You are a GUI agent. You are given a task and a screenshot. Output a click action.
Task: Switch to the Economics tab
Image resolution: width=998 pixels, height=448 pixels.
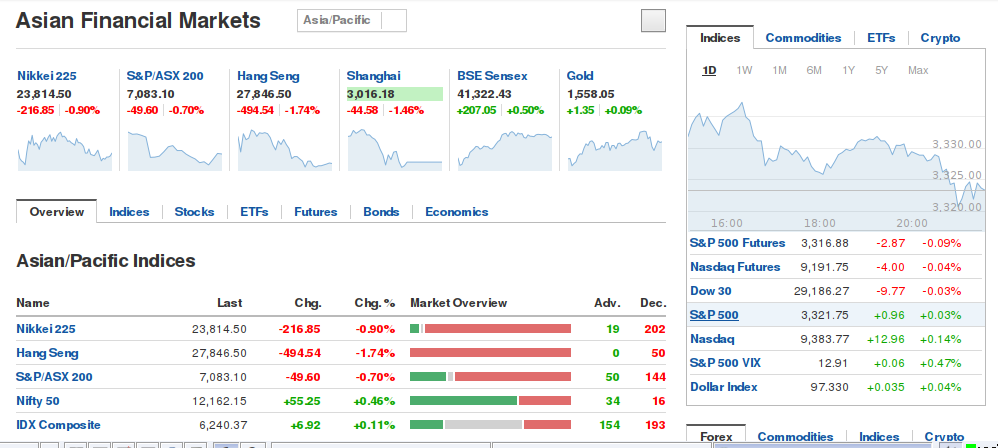pyautogui.click(x=456, y=212)
